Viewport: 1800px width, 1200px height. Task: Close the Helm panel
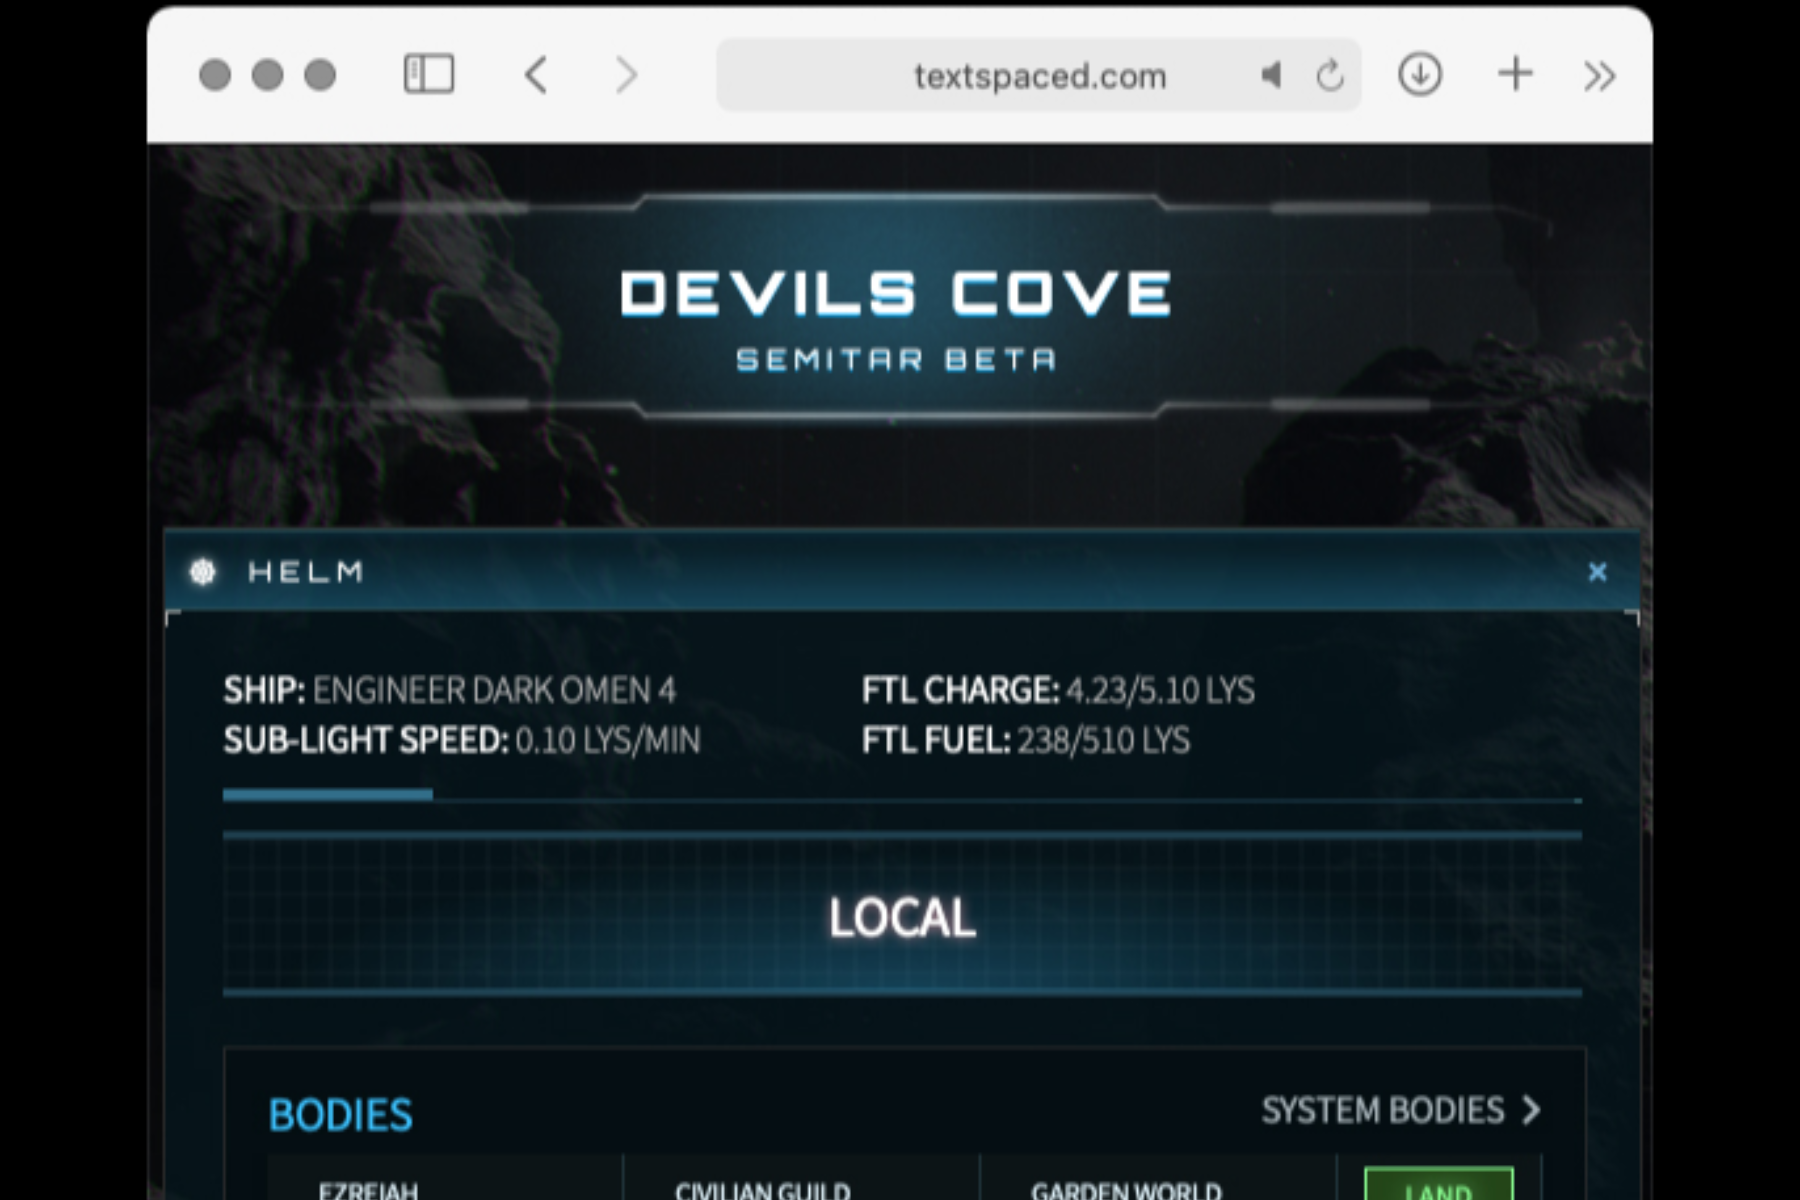click(x=1597, y=572)
